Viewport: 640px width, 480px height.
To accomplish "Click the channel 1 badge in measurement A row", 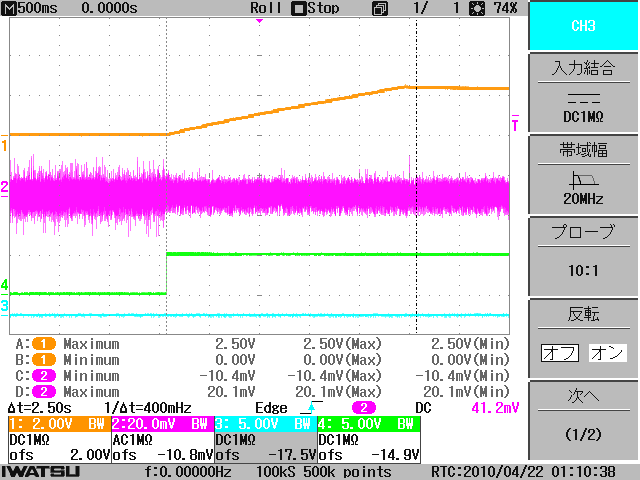I will [44, 344].
